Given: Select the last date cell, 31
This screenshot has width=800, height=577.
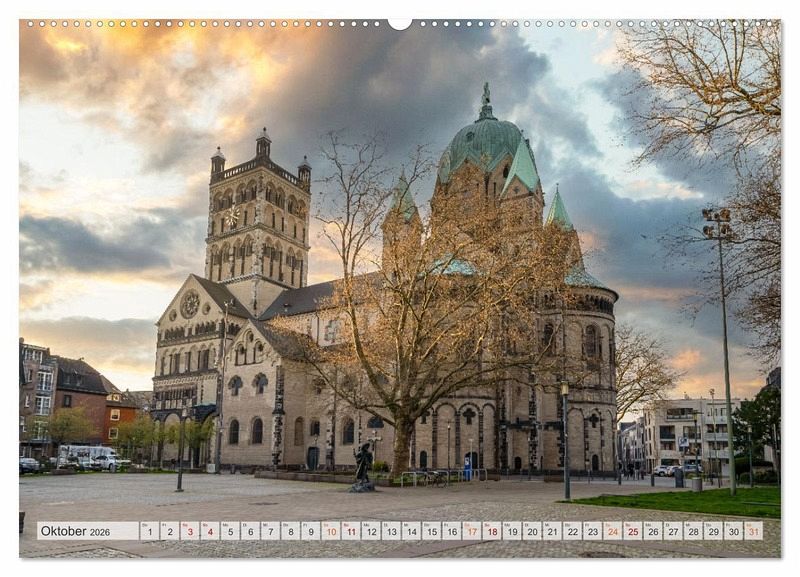Looking at the screenshot, I should [752, 531].
